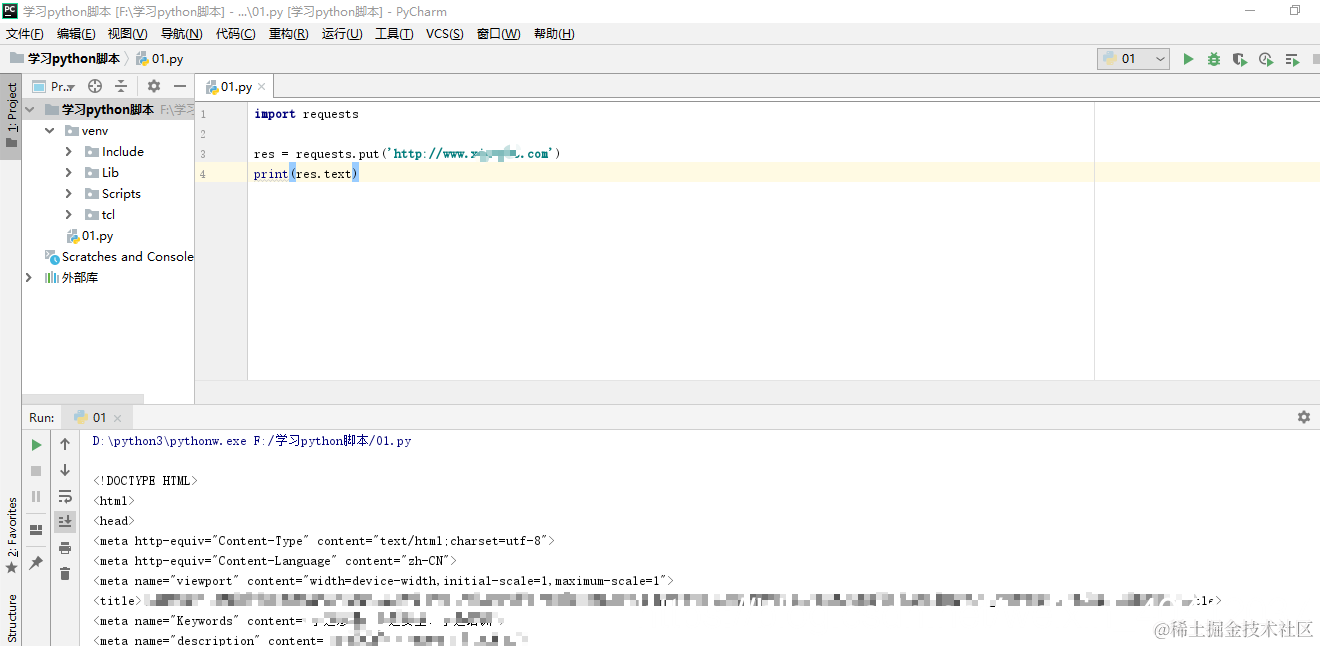Close the 01 run tab
This screenshot has height=646, width=1320.
click(117, 418)
